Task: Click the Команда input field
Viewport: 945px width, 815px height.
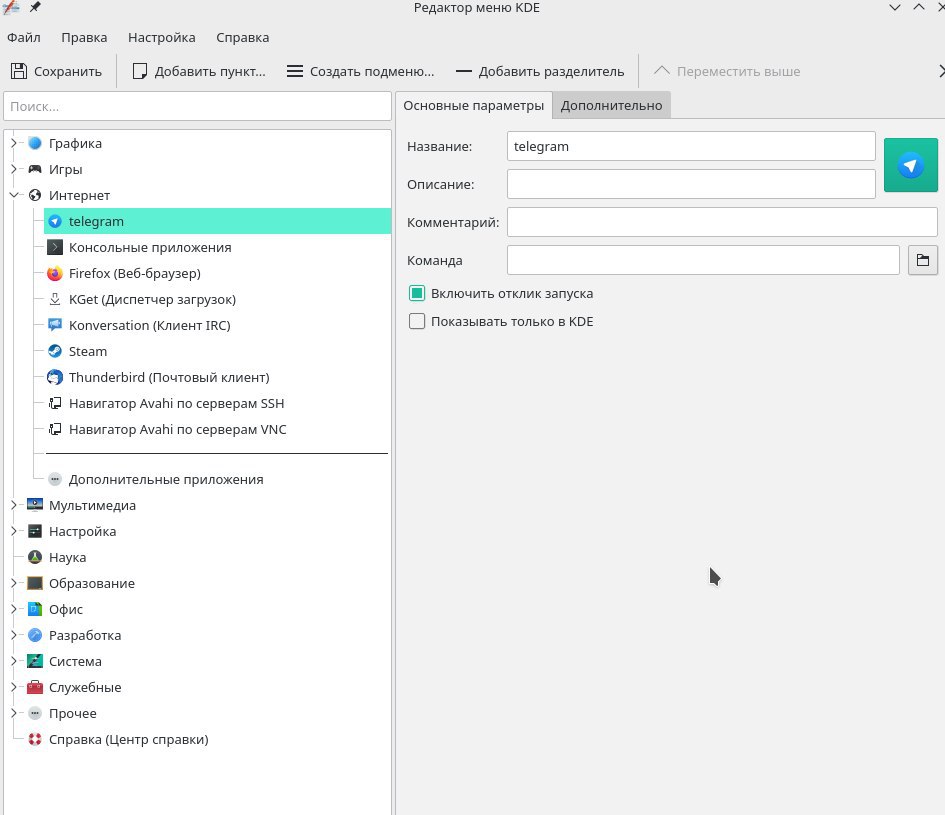Action: [703, 260]
